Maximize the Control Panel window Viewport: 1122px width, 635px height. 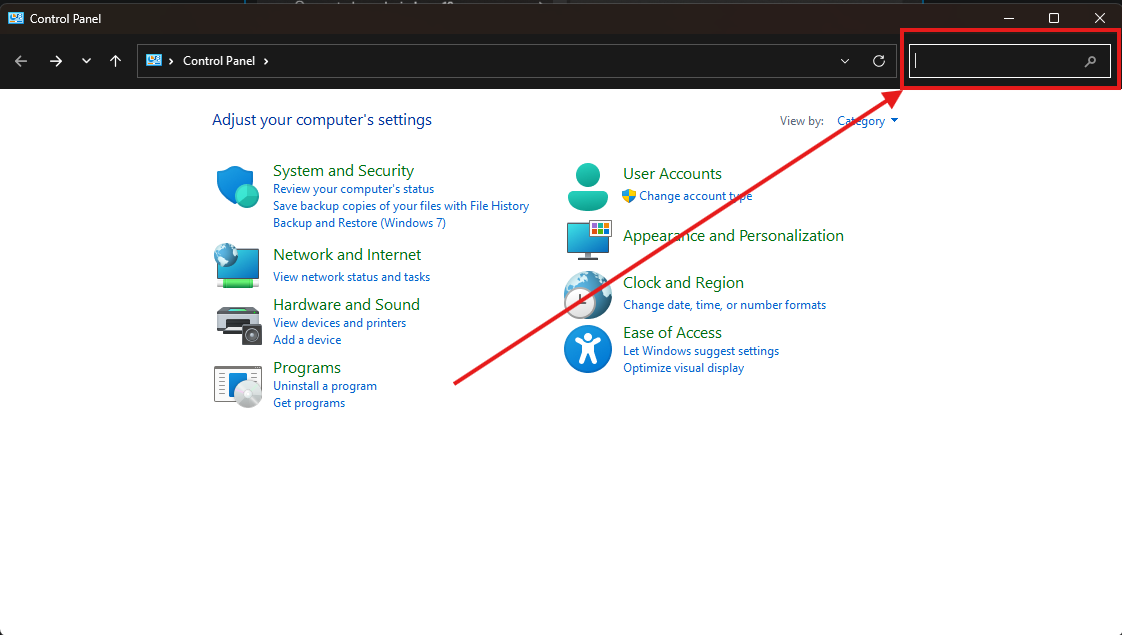(x=1054, y=18)
